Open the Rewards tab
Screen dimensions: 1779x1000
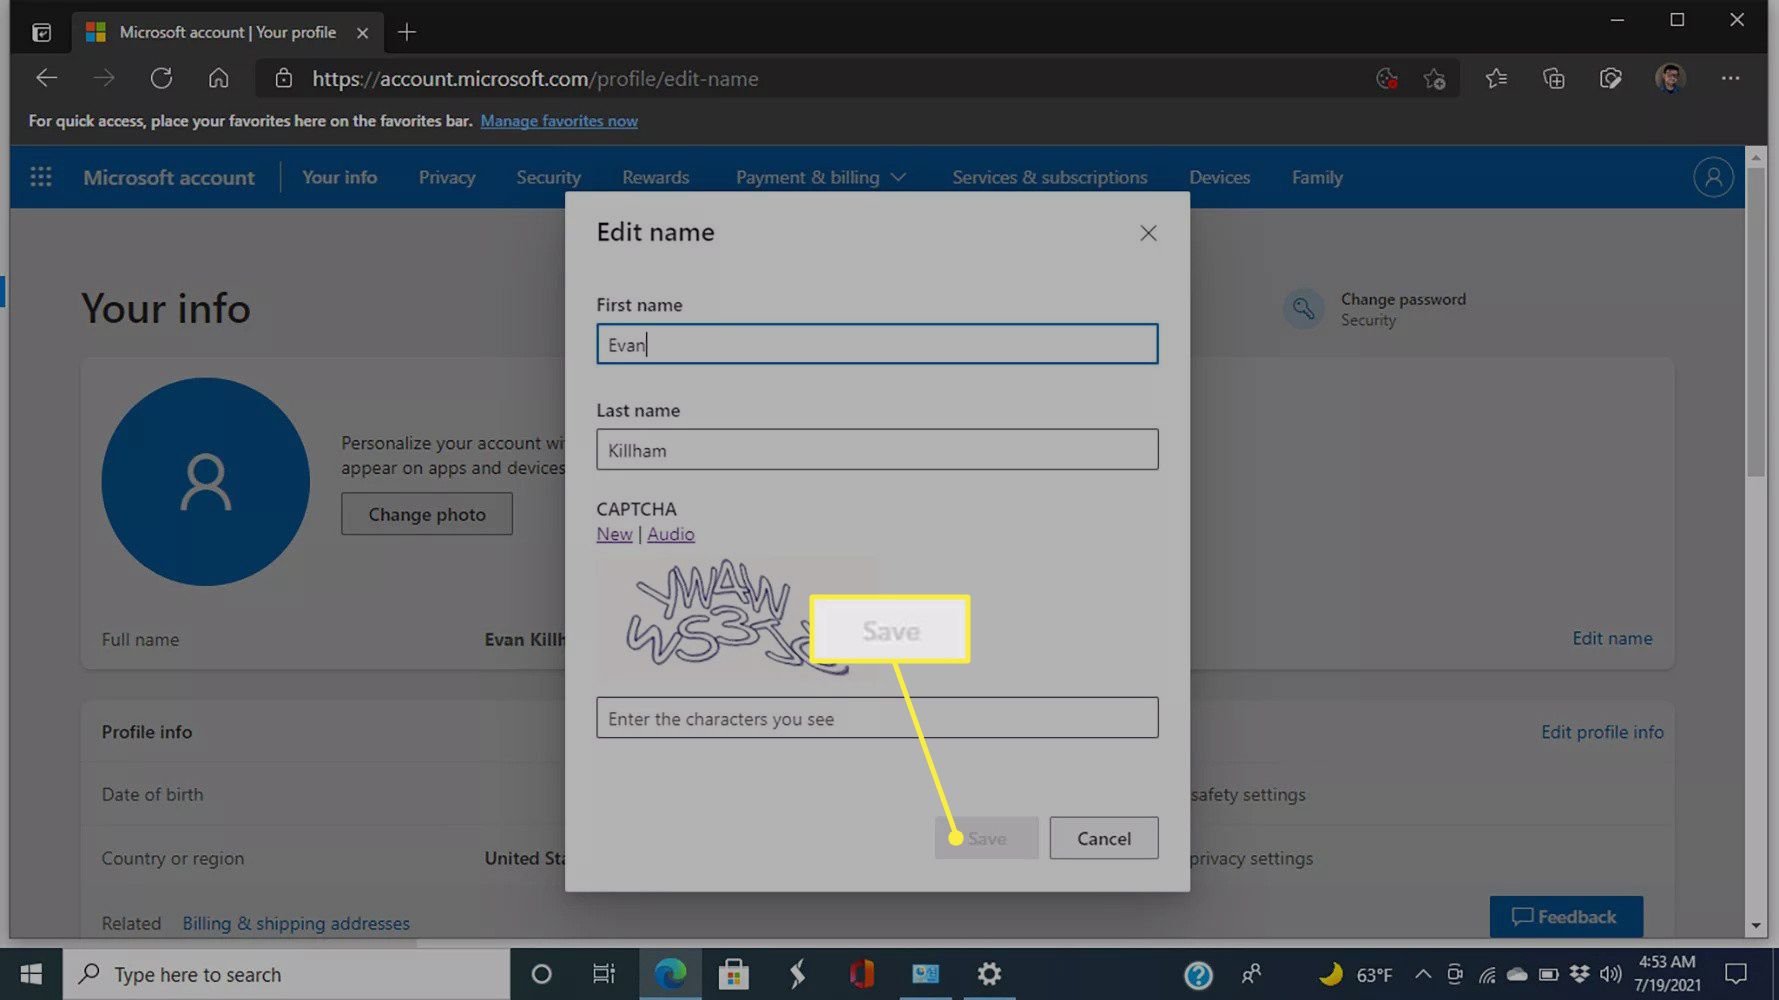click(655, 177)
